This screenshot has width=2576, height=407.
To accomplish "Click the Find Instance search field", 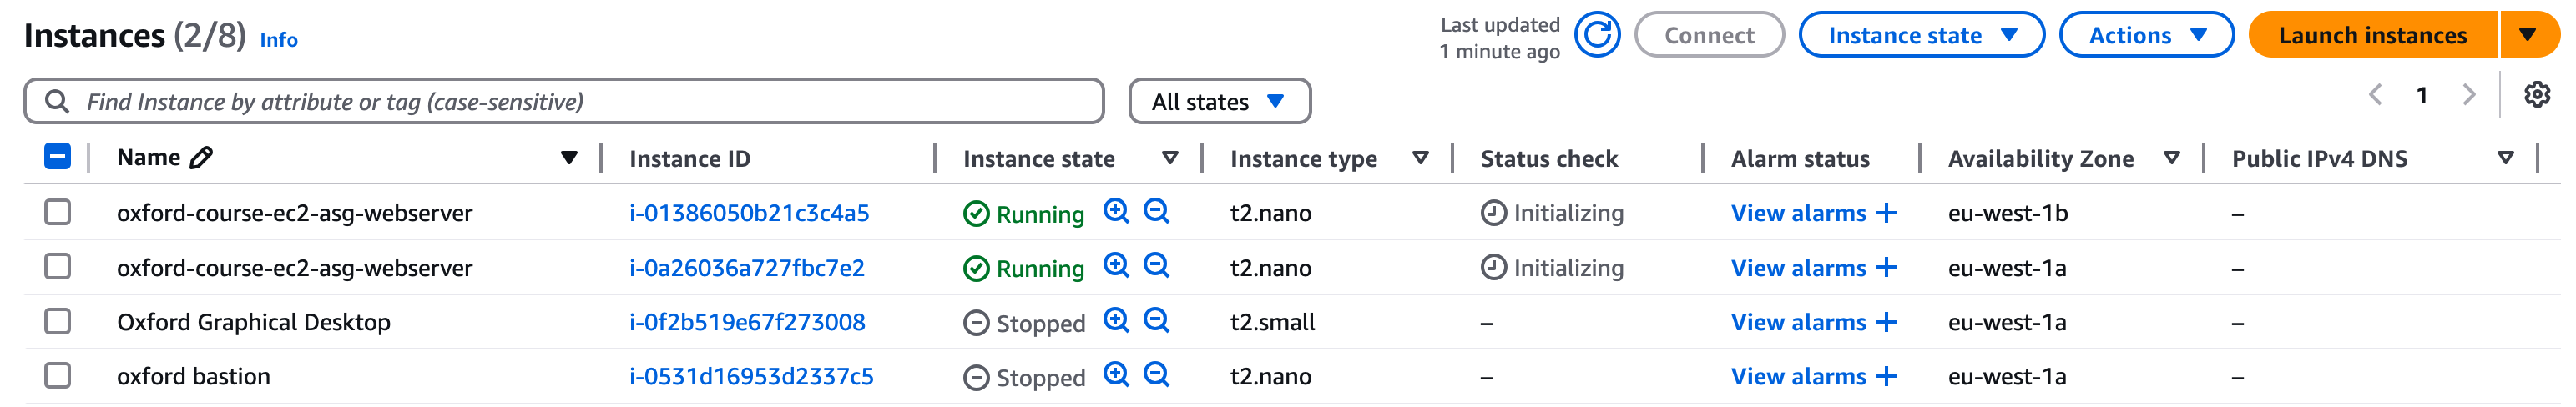I will [580, 101].
